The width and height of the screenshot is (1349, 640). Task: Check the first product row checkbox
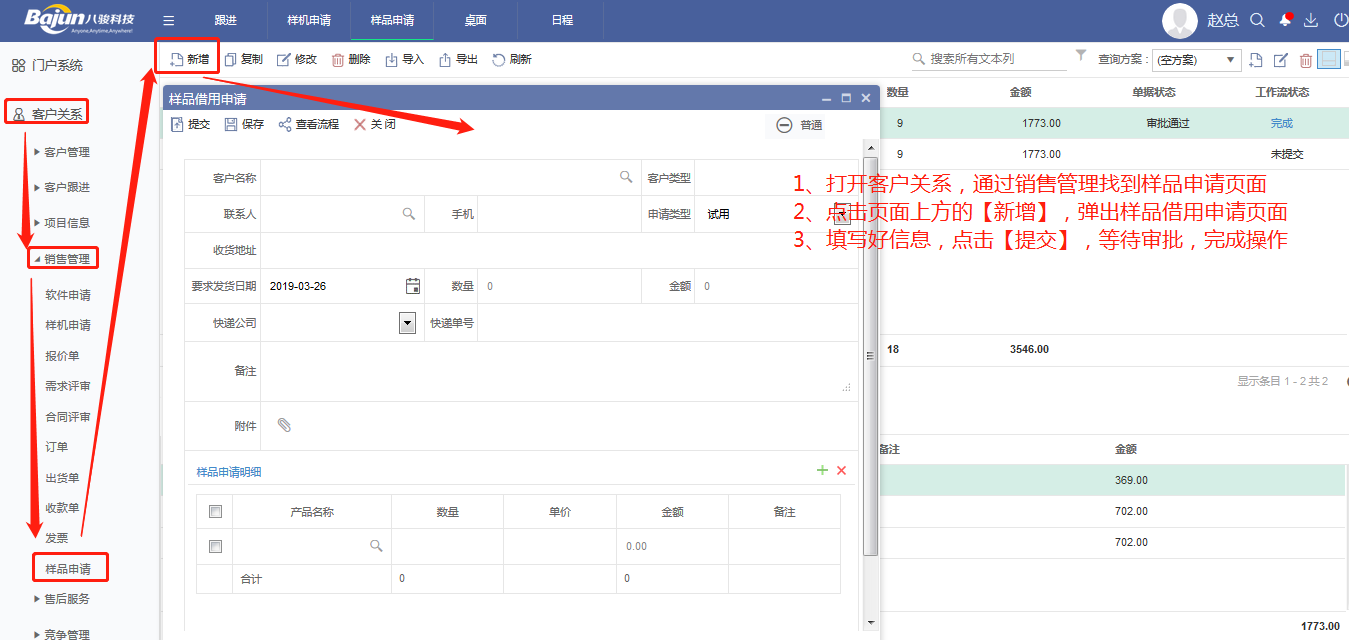tap(215, 546)
